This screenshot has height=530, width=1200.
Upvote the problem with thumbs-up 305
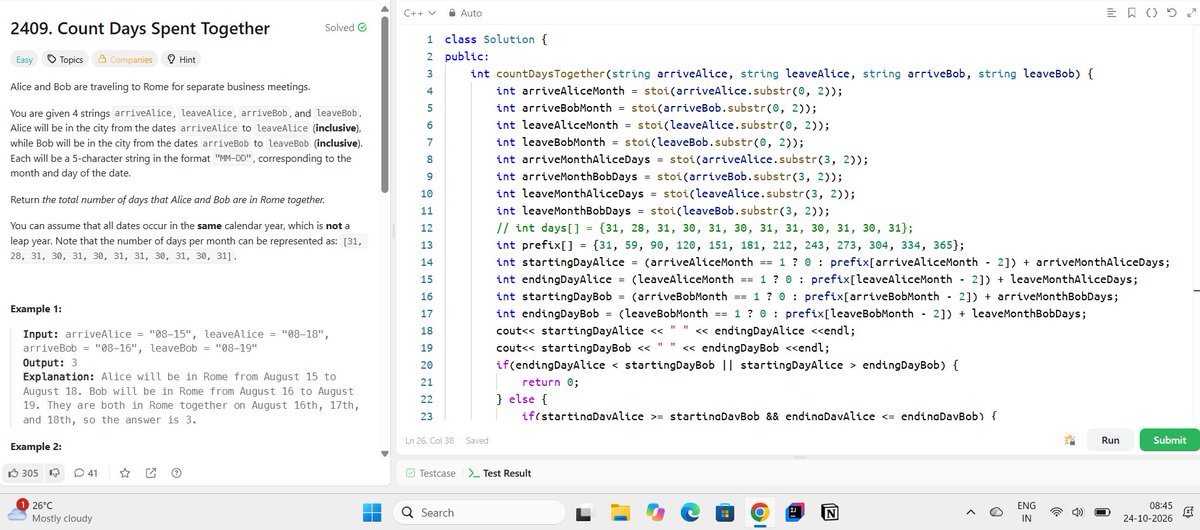tap(24, 473)
